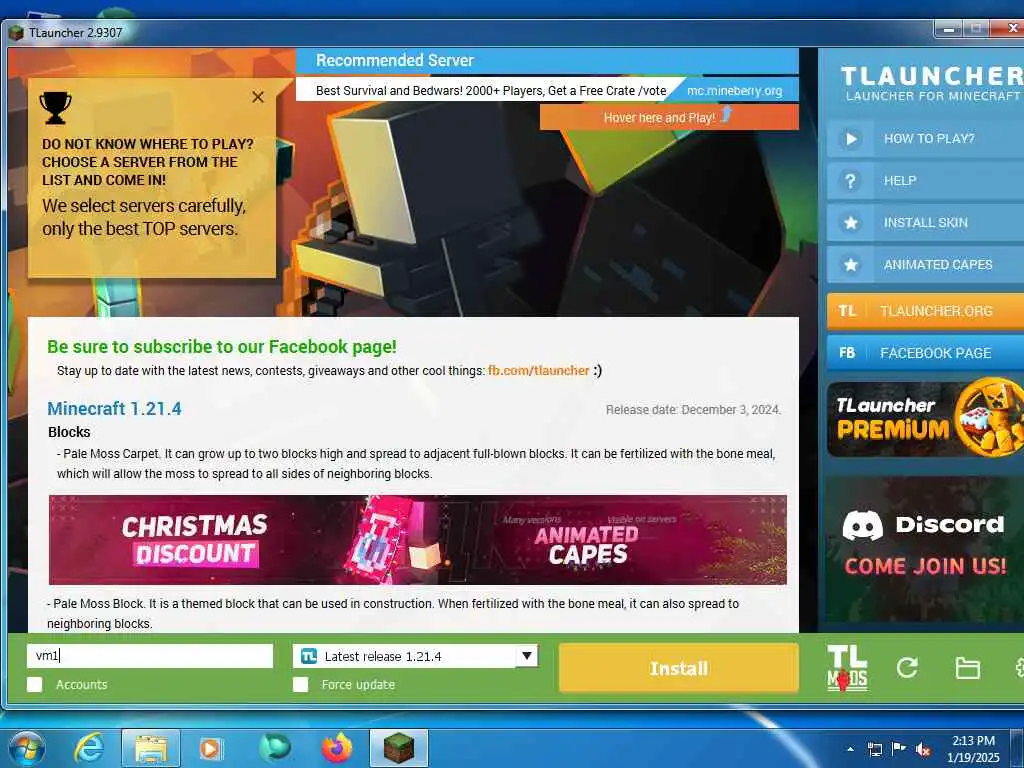Open Windows Explorer from taskbar

click(151, 748)
